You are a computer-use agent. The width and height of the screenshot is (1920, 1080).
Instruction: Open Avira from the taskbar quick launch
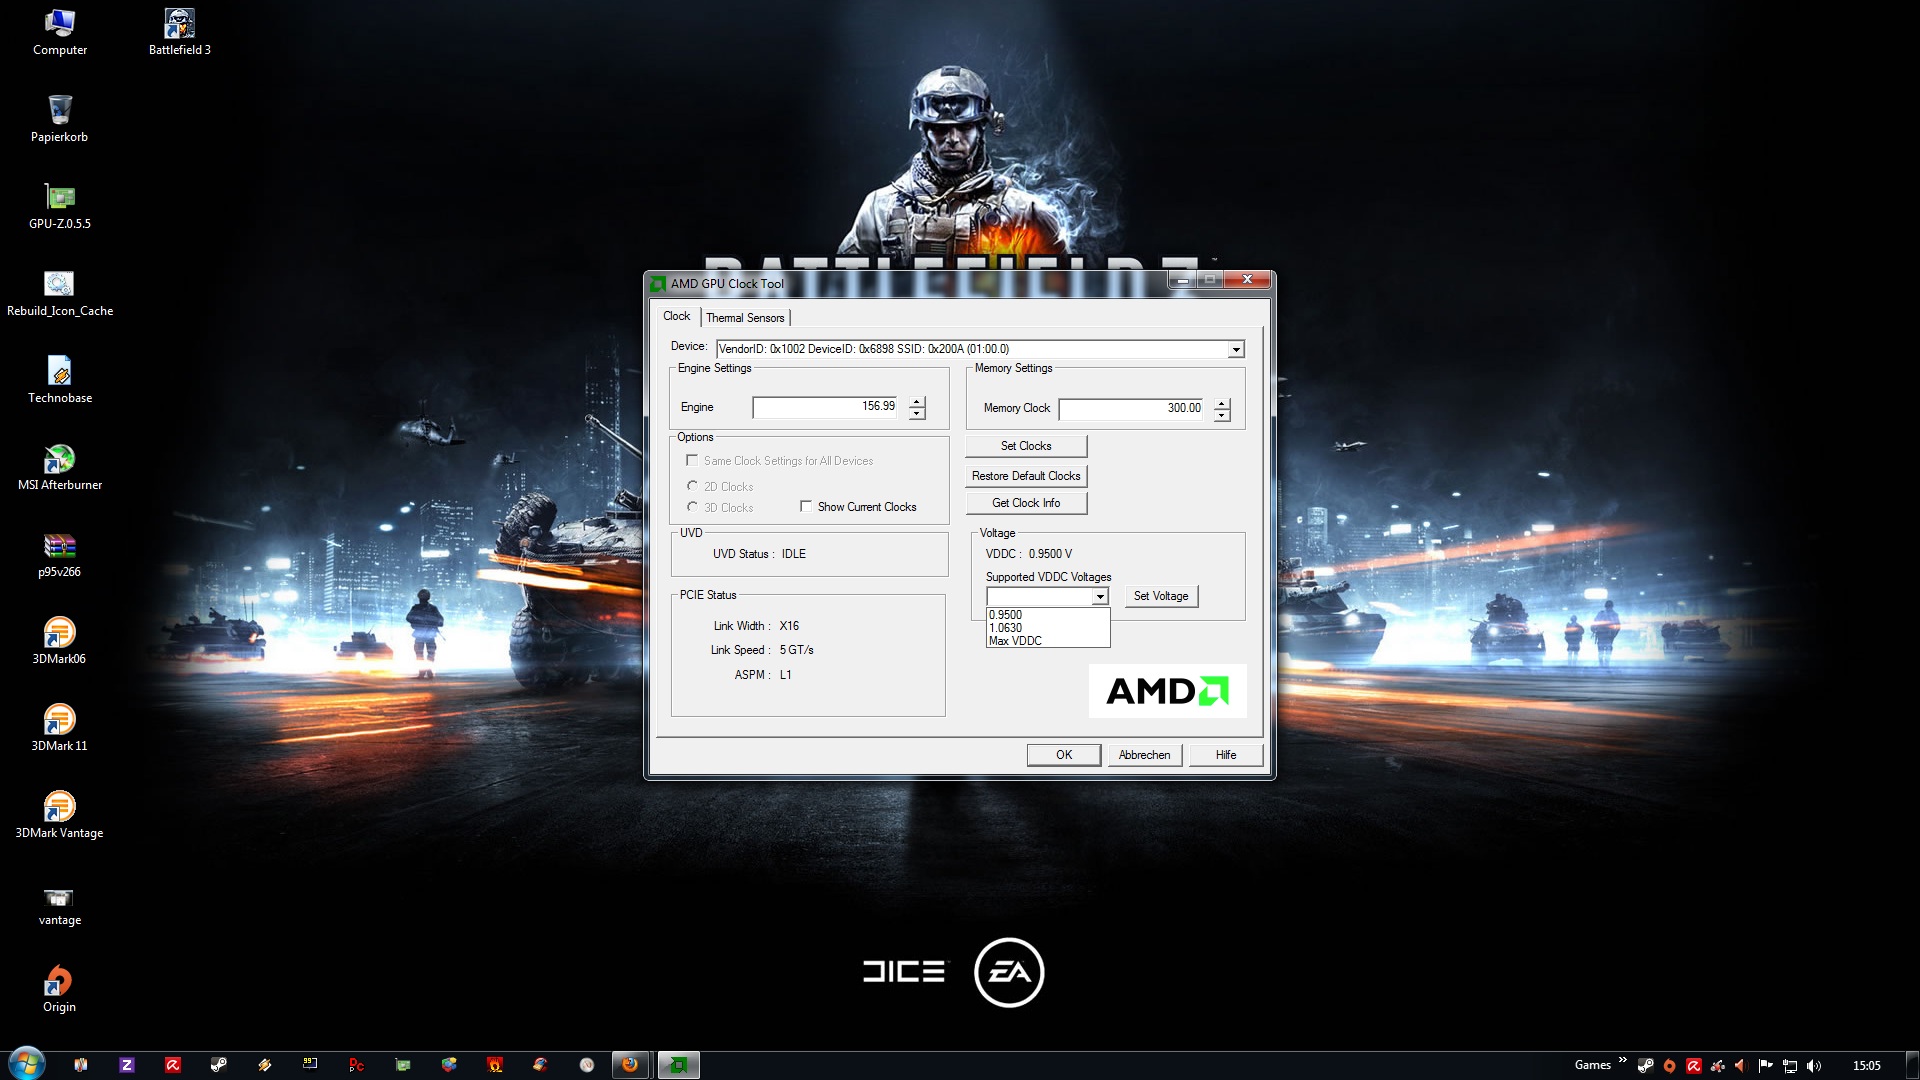[x=173, y=1065]
